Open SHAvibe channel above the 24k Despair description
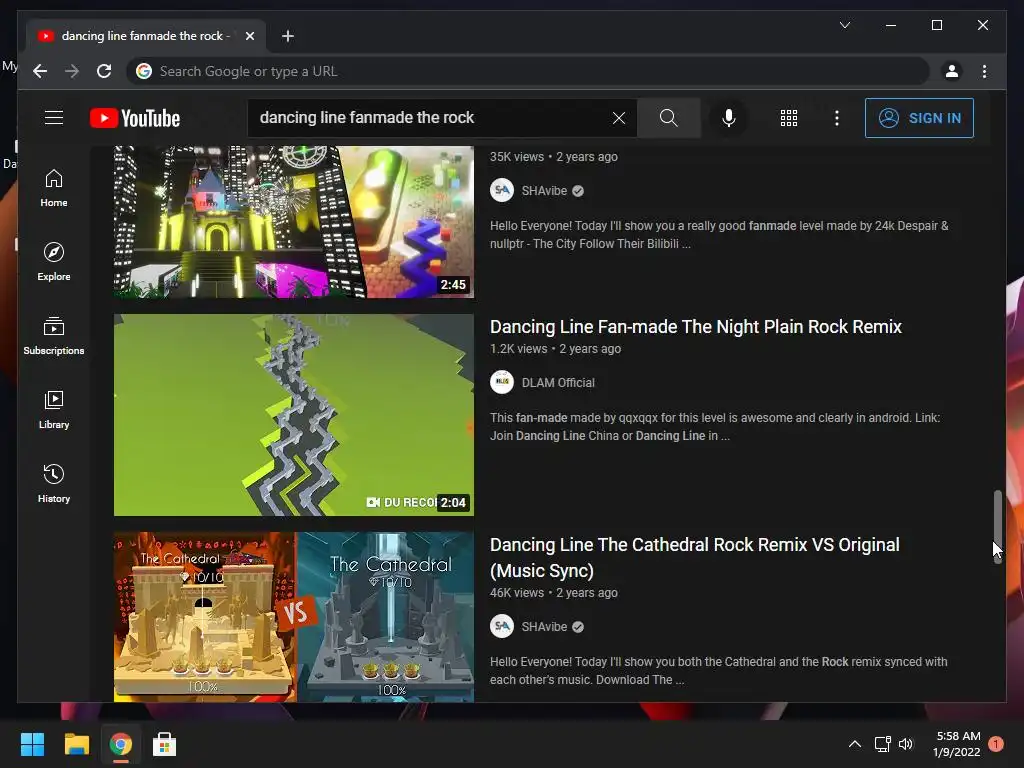 click(544, 191)
